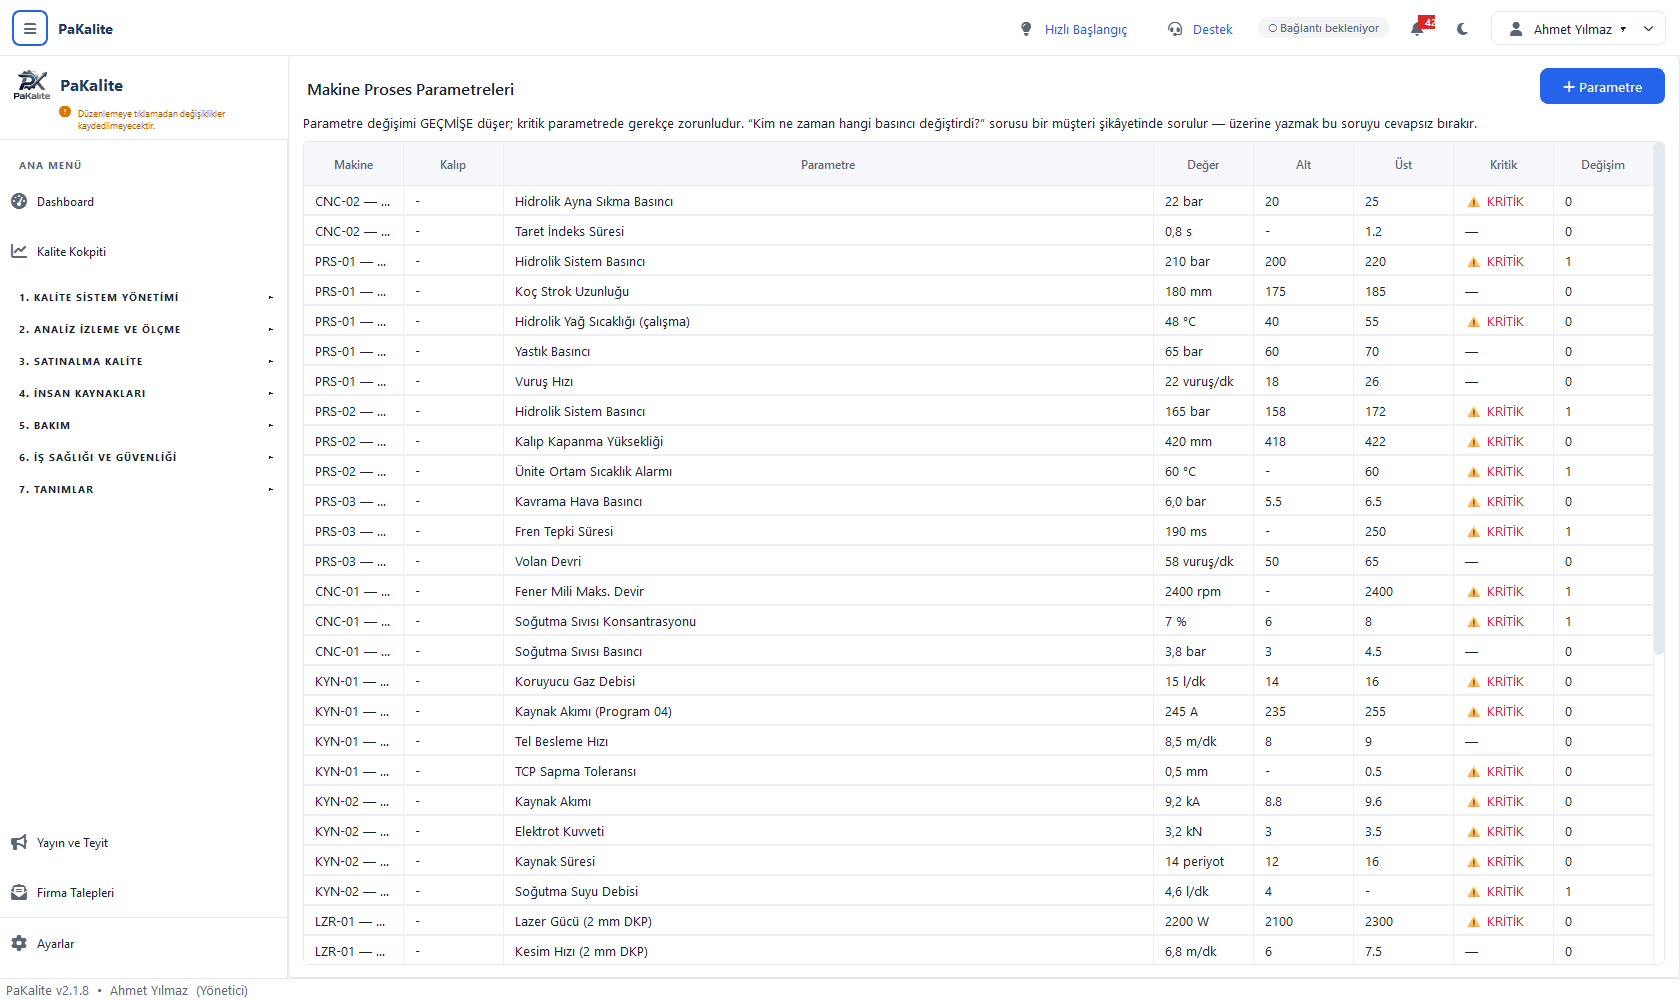This screenshot has height=1000, width=1680.
Task: Click KRİTİK warning icon for Soğutma Suyu Debisi
Action: coord(1473,892)
